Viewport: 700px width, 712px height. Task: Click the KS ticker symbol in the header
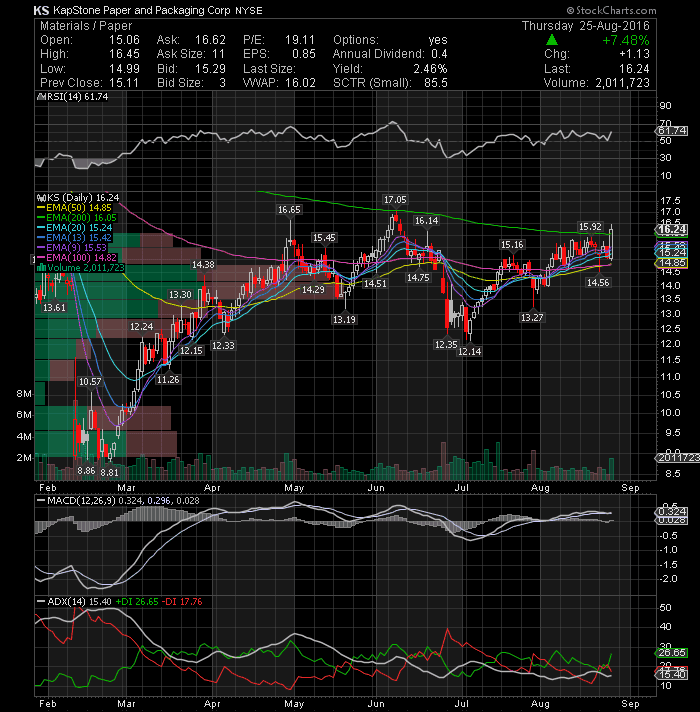click(41, 10)
